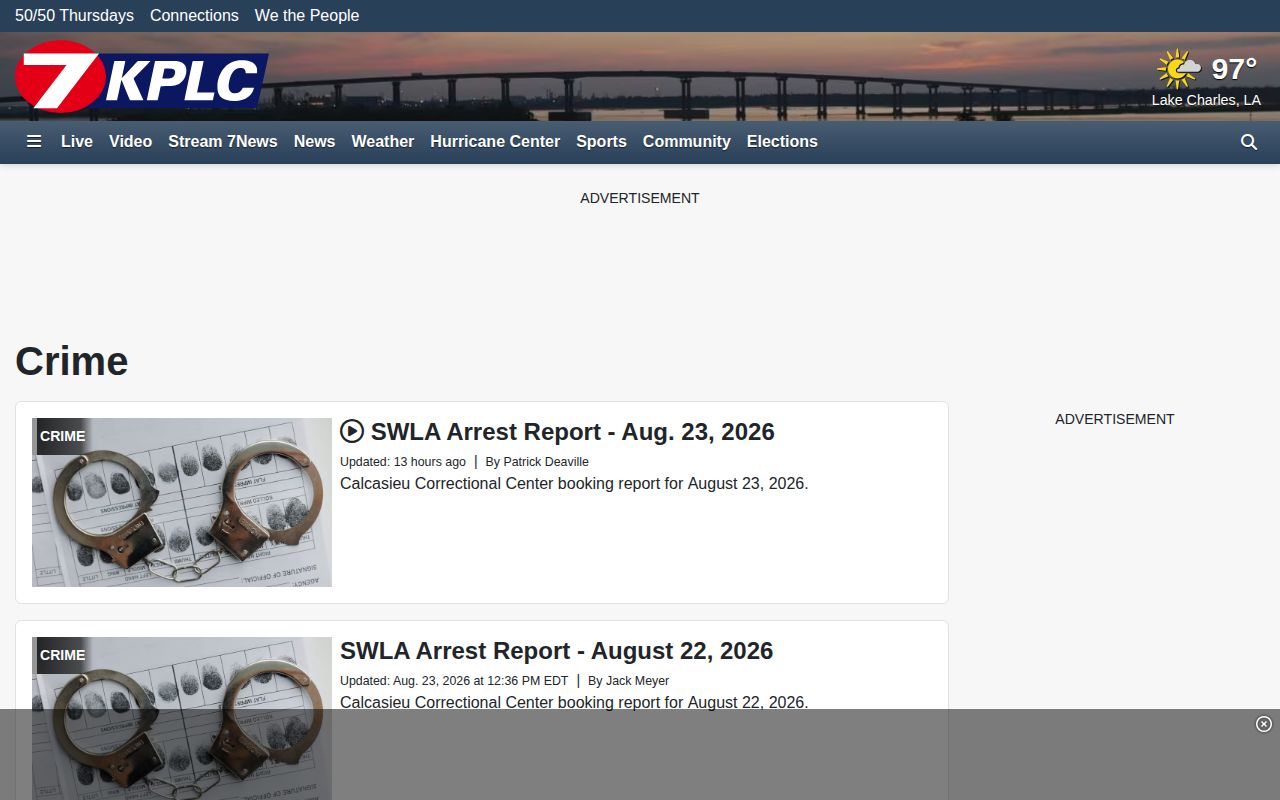Play video icon beside Aug. 23 arrest report
This screenshot has height=800, width=1280.
pyautogui.click(x=352, y=431)
